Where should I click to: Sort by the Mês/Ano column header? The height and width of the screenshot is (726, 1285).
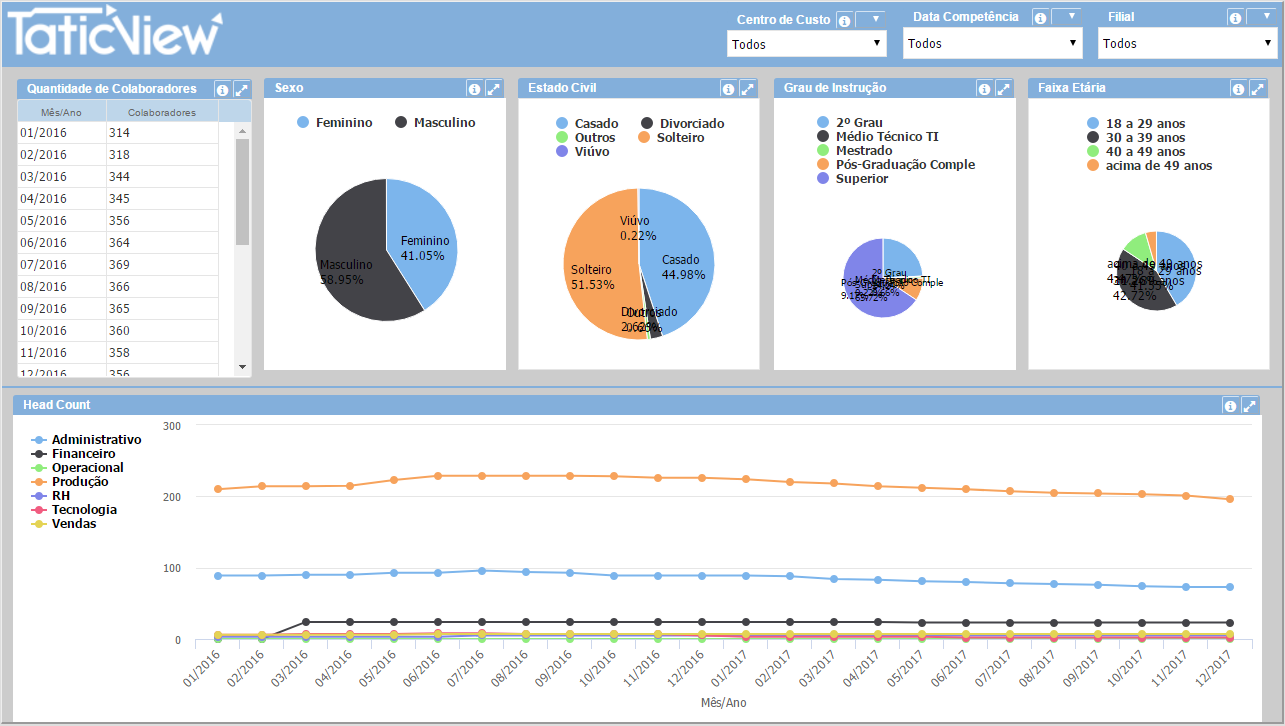click(x=62, y=112)
